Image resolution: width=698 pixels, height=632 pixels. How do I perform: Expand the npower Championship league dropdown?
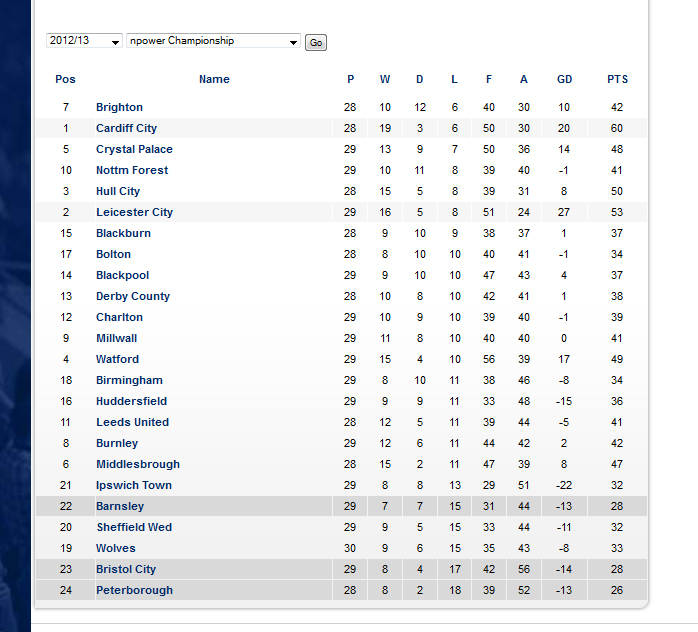[213, 41]
